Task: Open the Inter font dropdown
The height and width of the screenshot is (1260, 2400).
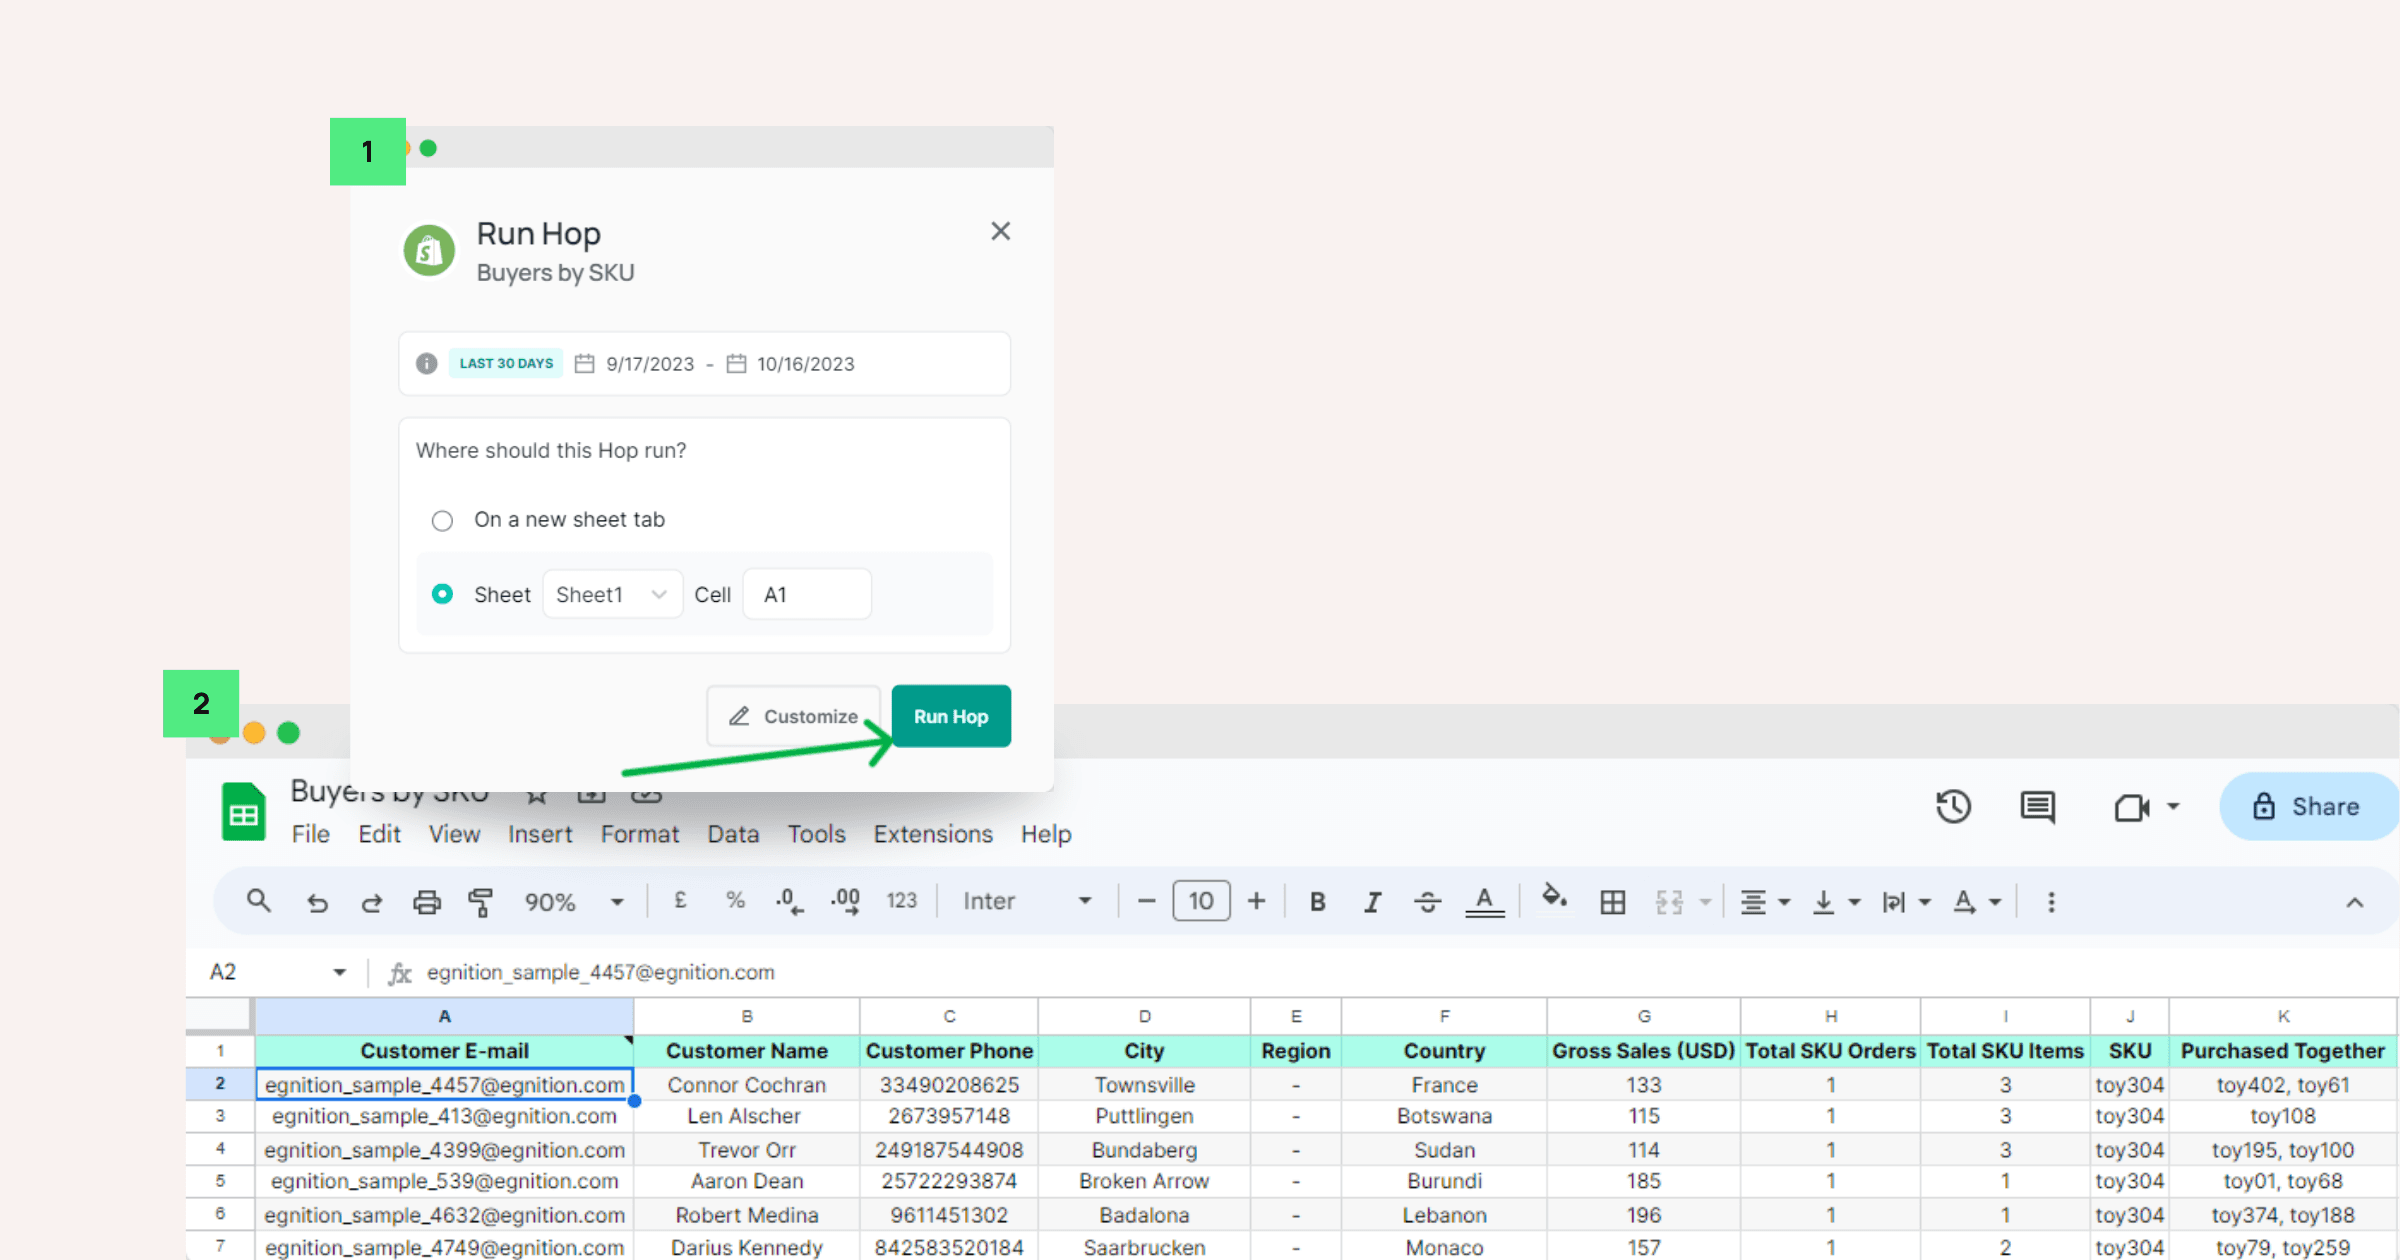Action: pyautogui.click(x=1026, y=902)
